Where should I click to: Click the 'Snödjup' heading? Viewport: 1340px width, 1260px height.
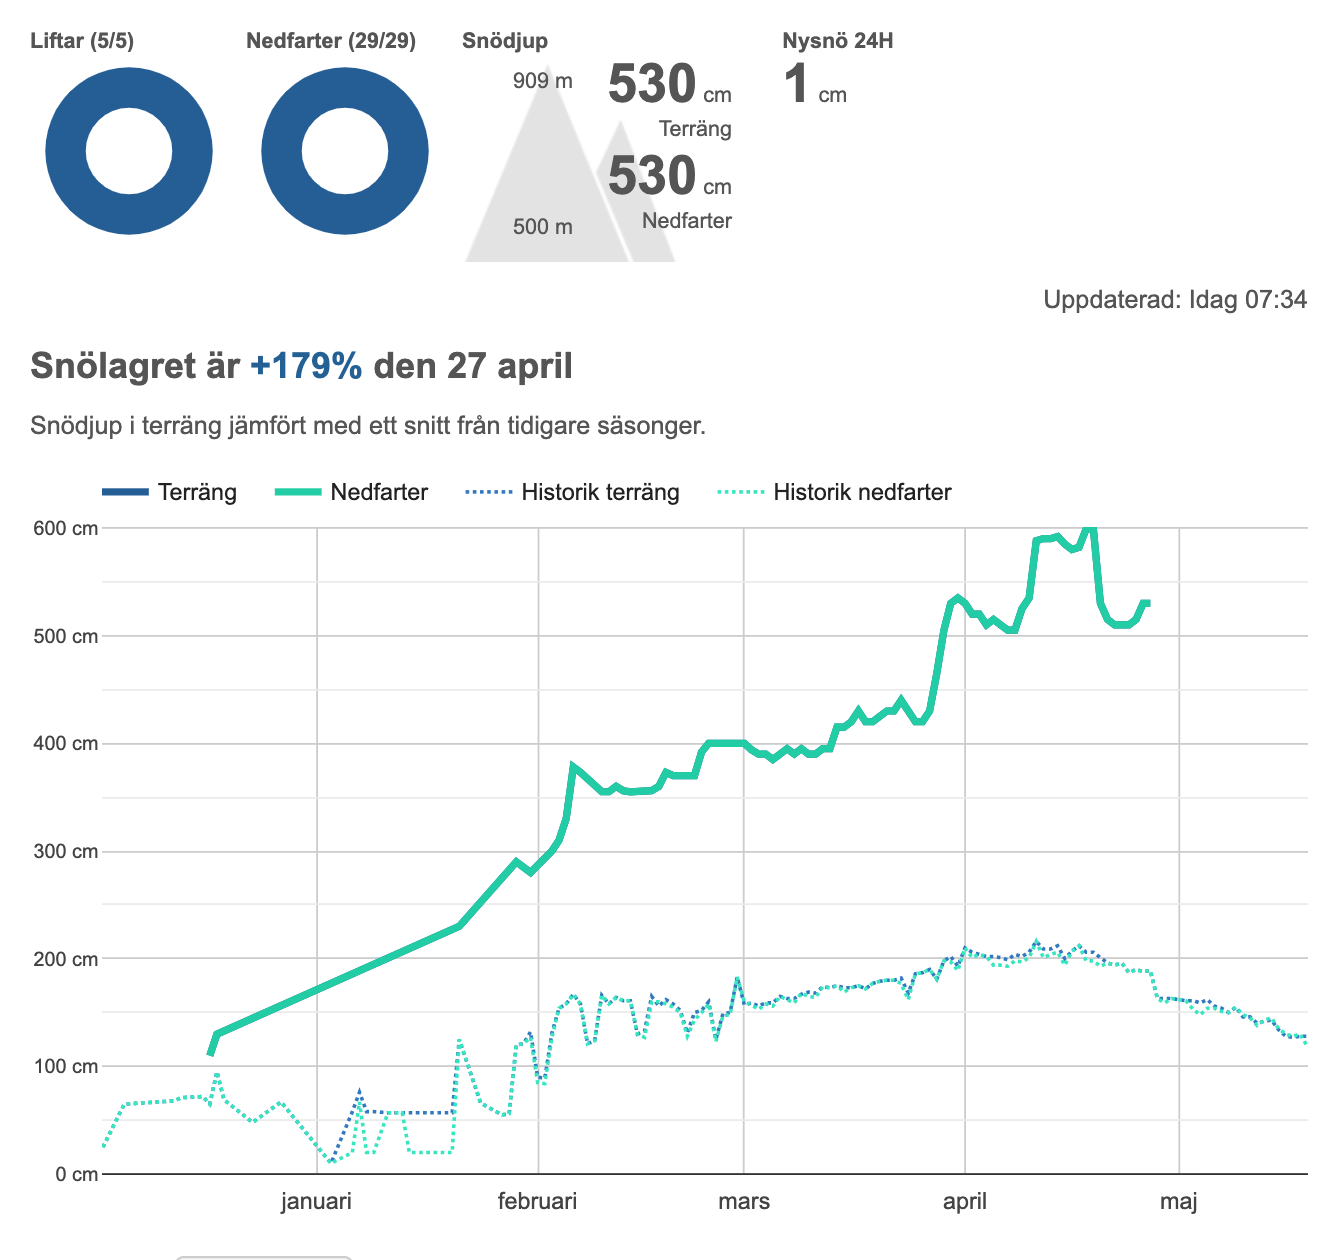[505, 41]
